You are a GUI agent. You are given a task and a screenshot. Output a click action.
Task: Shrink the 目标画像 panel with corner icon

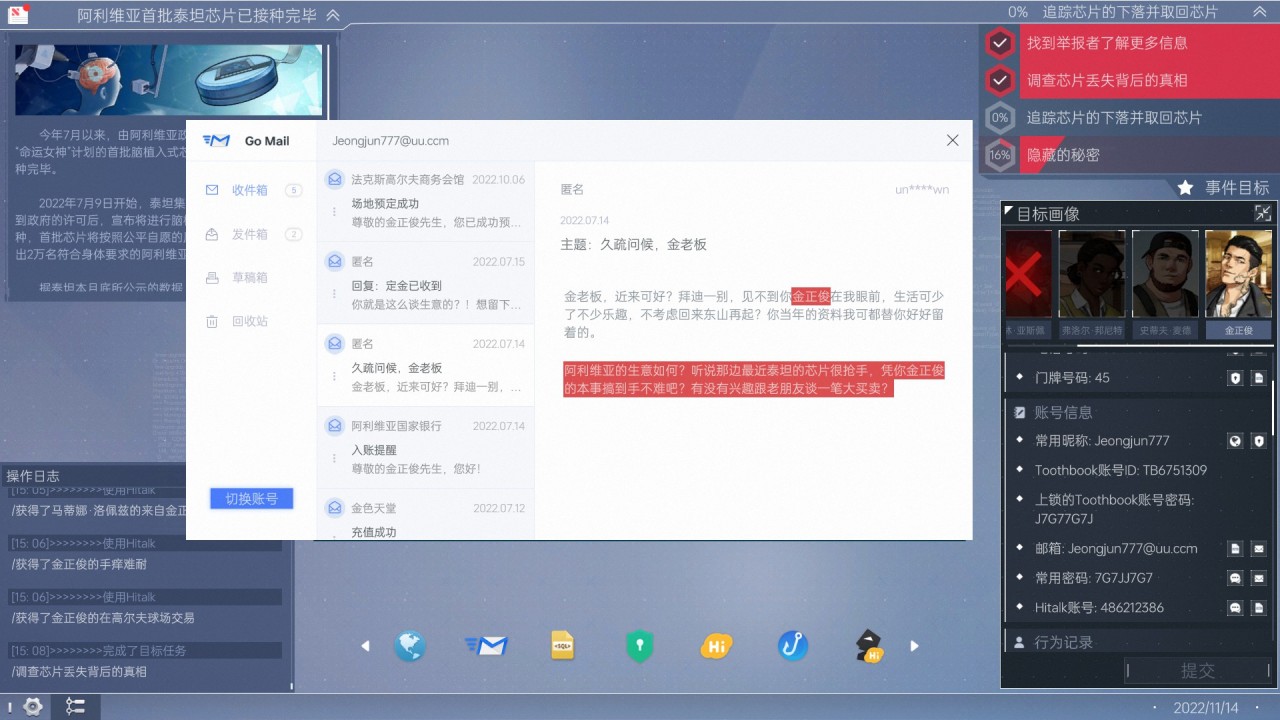1264,213
